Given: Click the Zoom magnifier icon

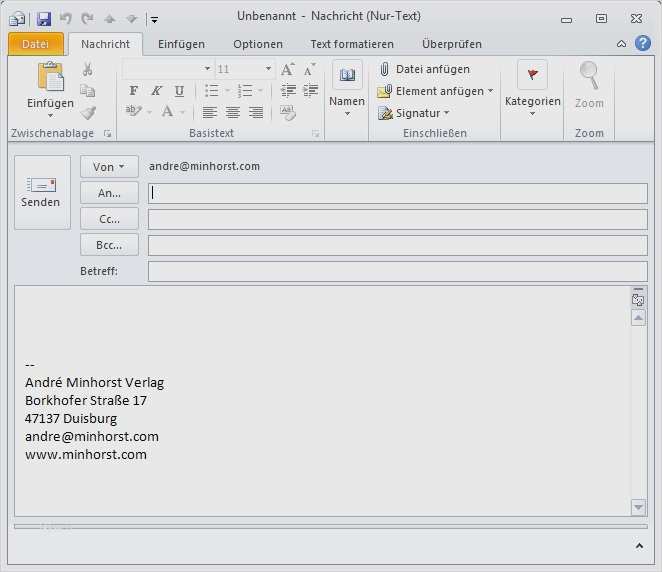Looking at the screenshot, I should [589, 75].
